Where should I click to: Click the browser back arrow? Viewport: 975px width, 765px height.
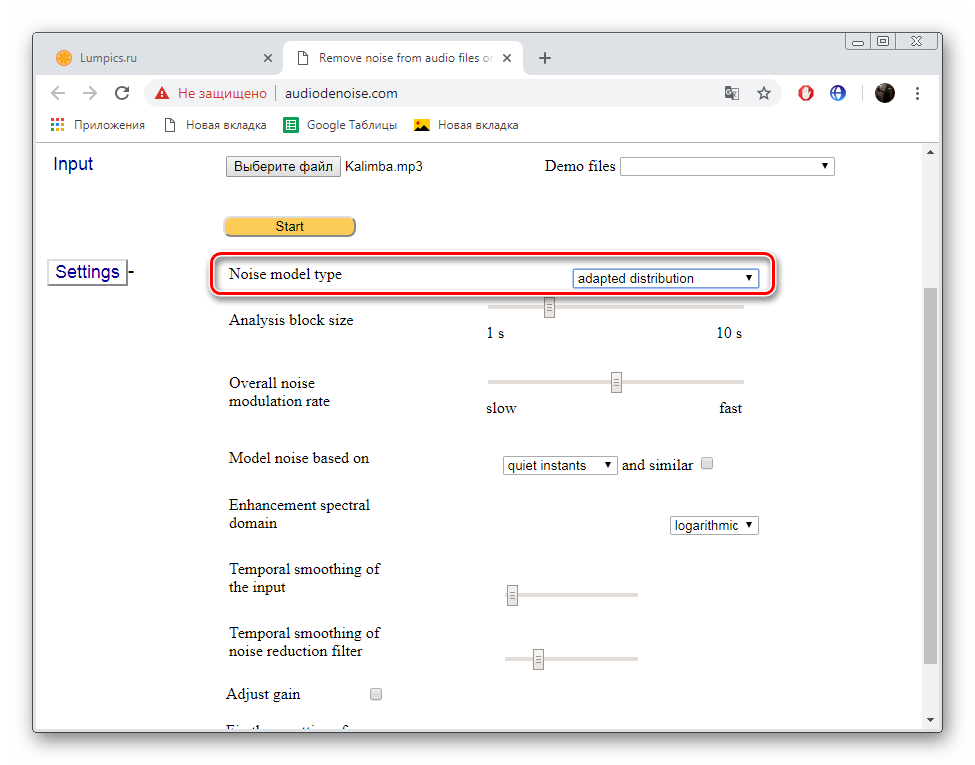coord(58,93)
